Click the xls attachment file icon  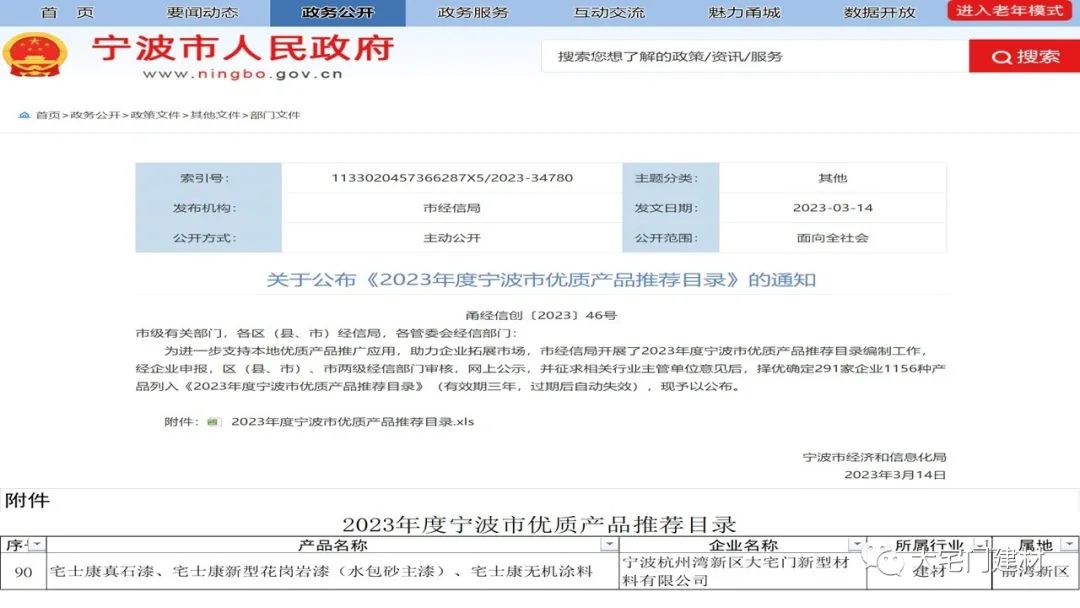pos(212,422)
